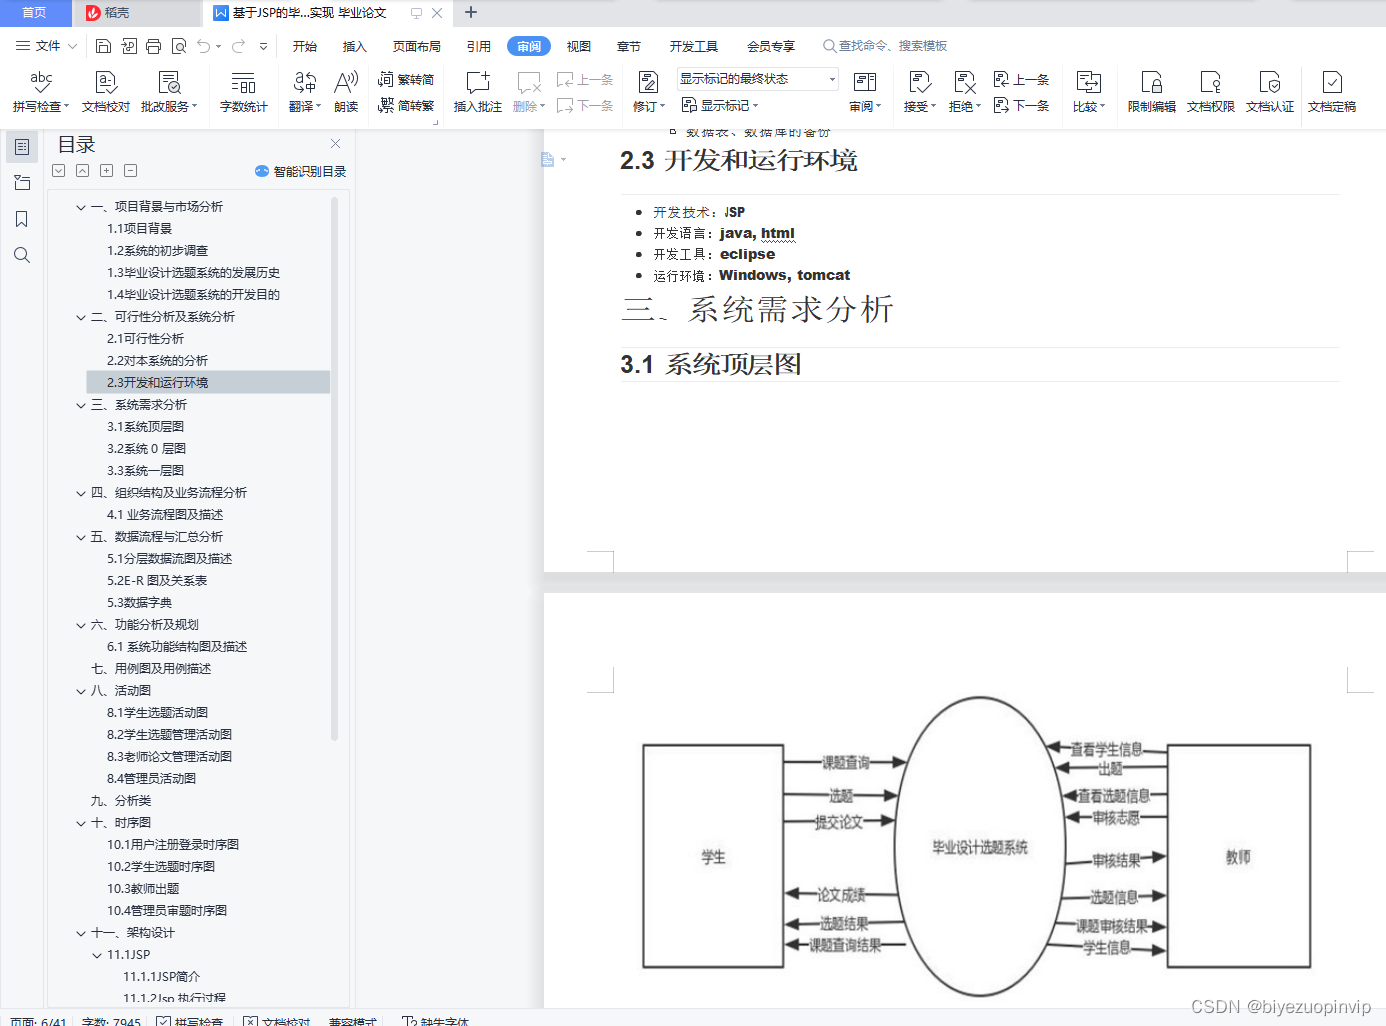This screenshot has height=1026, width=1386.
Task: Collapse the 11.1JSP node
Action: [97, 955]
